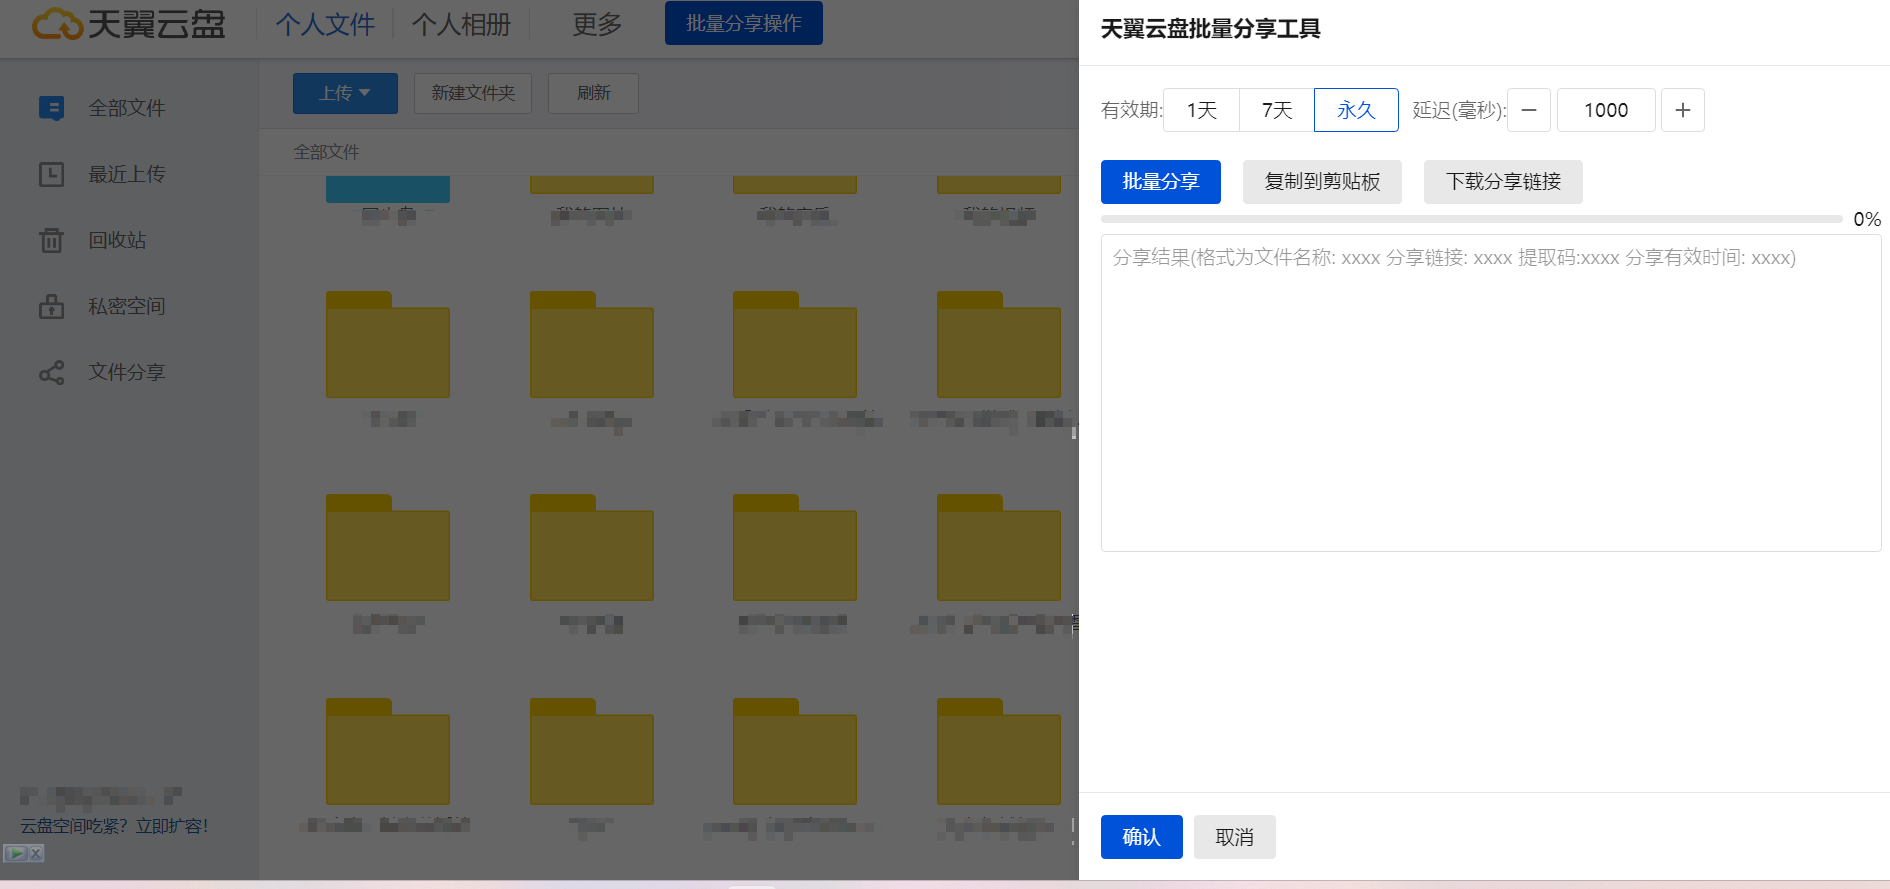Select 最近上传 in the sidebar

[127, 174]
